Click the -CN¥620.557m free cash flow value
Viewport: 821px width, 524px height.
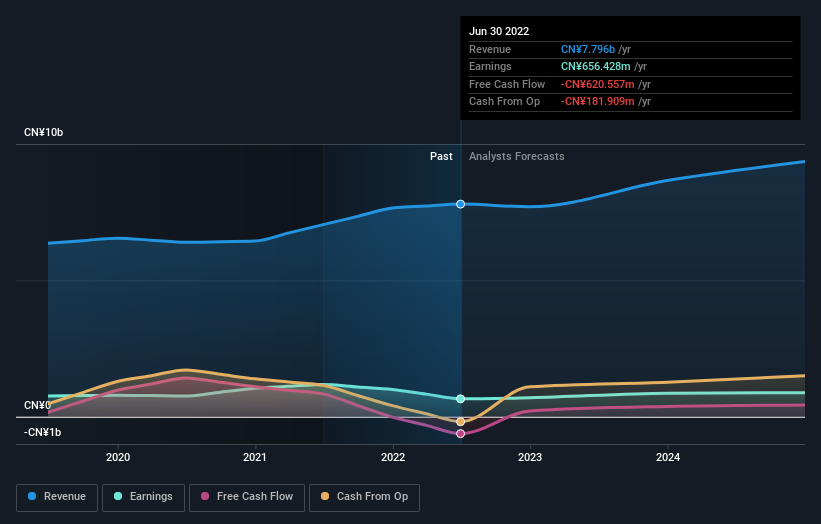click(597, 84)
